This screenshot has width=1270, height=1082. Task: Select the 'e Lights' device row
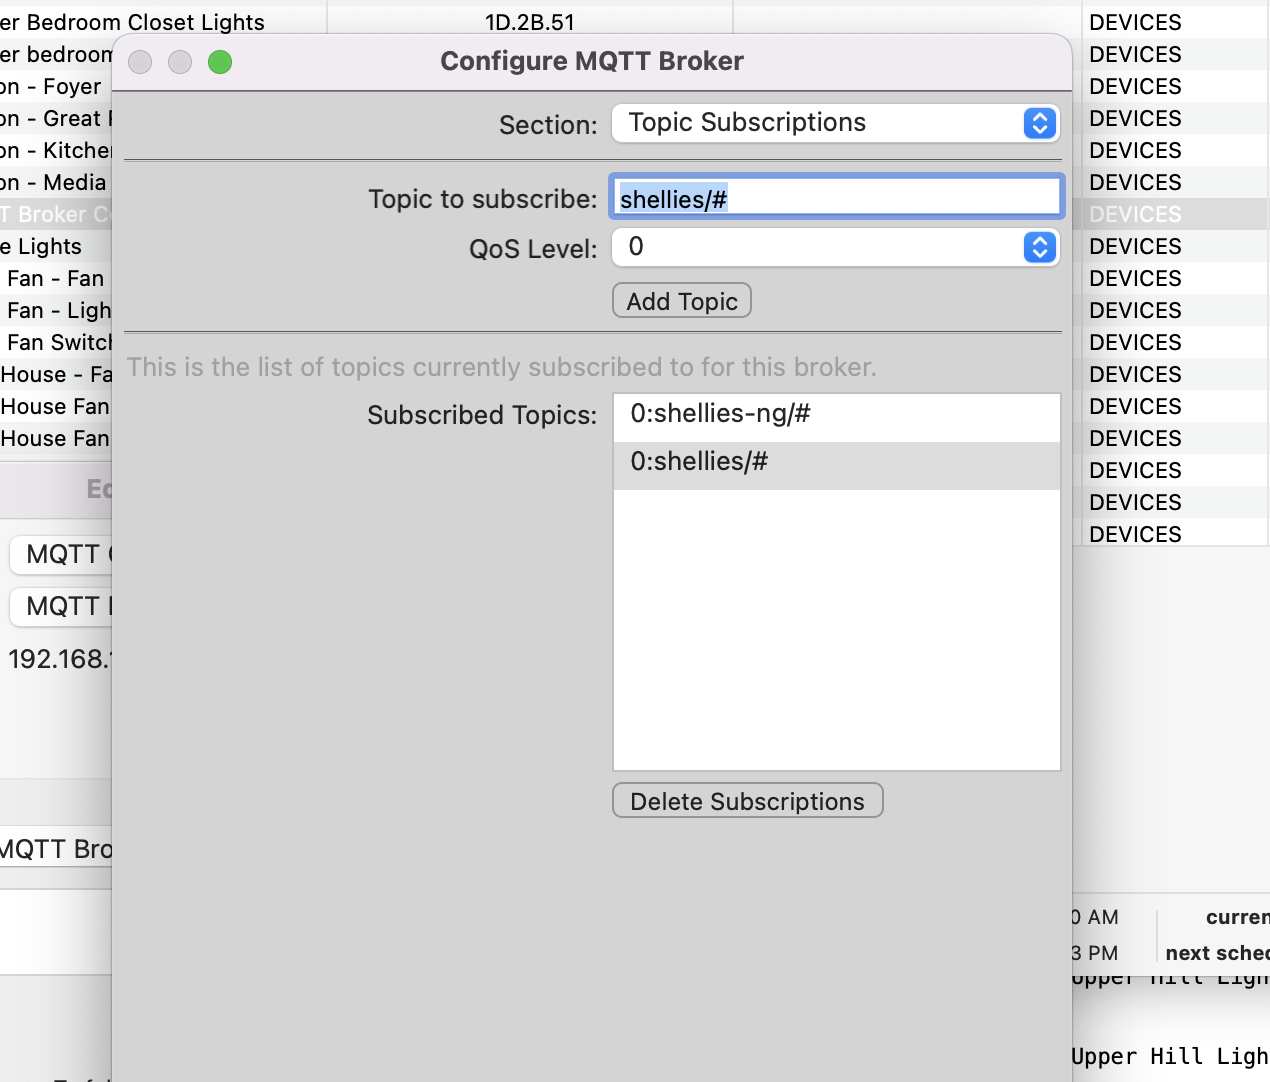coord(41,246)
